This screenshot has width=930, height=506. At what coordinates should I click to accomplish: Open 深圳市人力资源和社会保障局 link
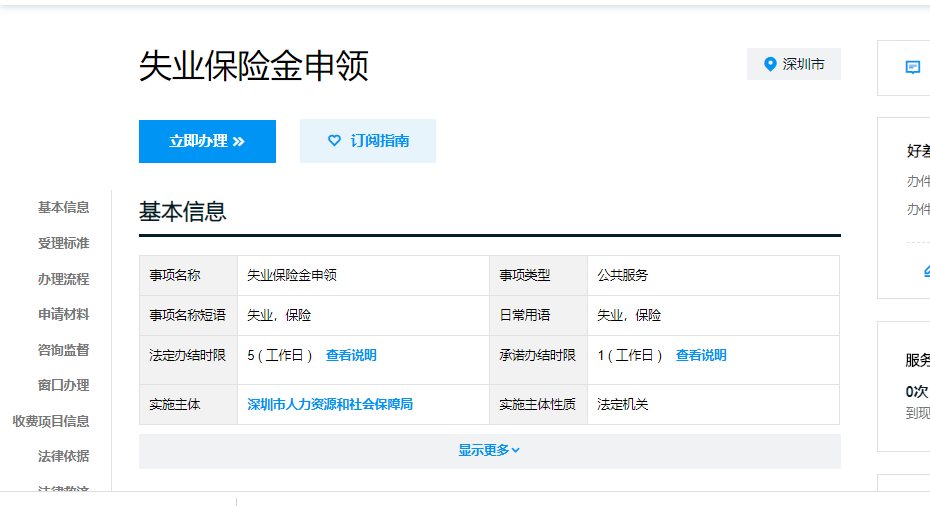pyautogui.click(x=330, y=405)
